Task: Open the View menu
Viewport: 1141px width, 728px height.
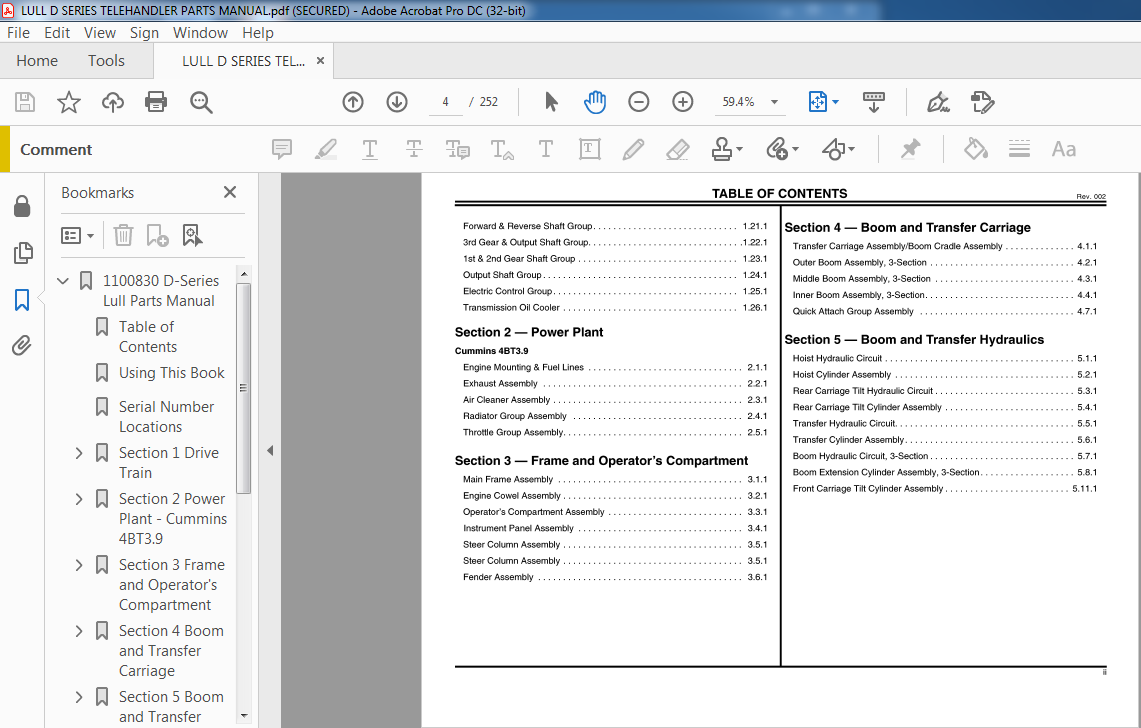Action: coord(100,33)
